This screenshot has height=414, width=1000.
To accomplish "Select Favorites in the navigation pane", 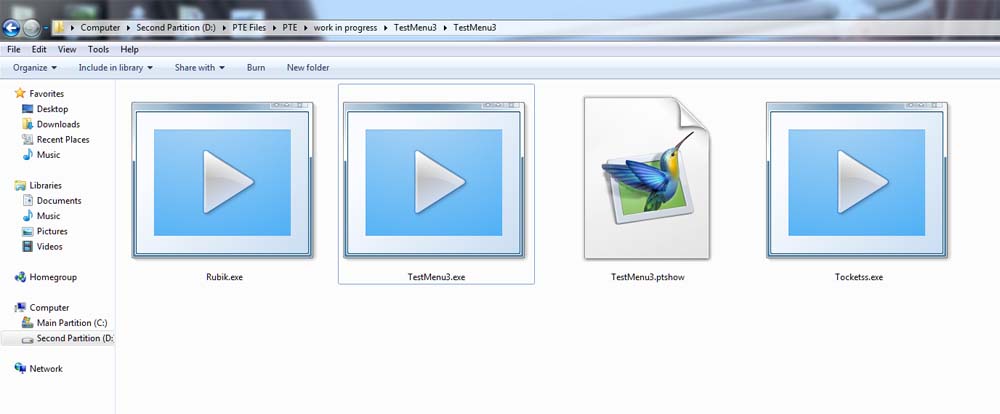I will tap(47, 93).
